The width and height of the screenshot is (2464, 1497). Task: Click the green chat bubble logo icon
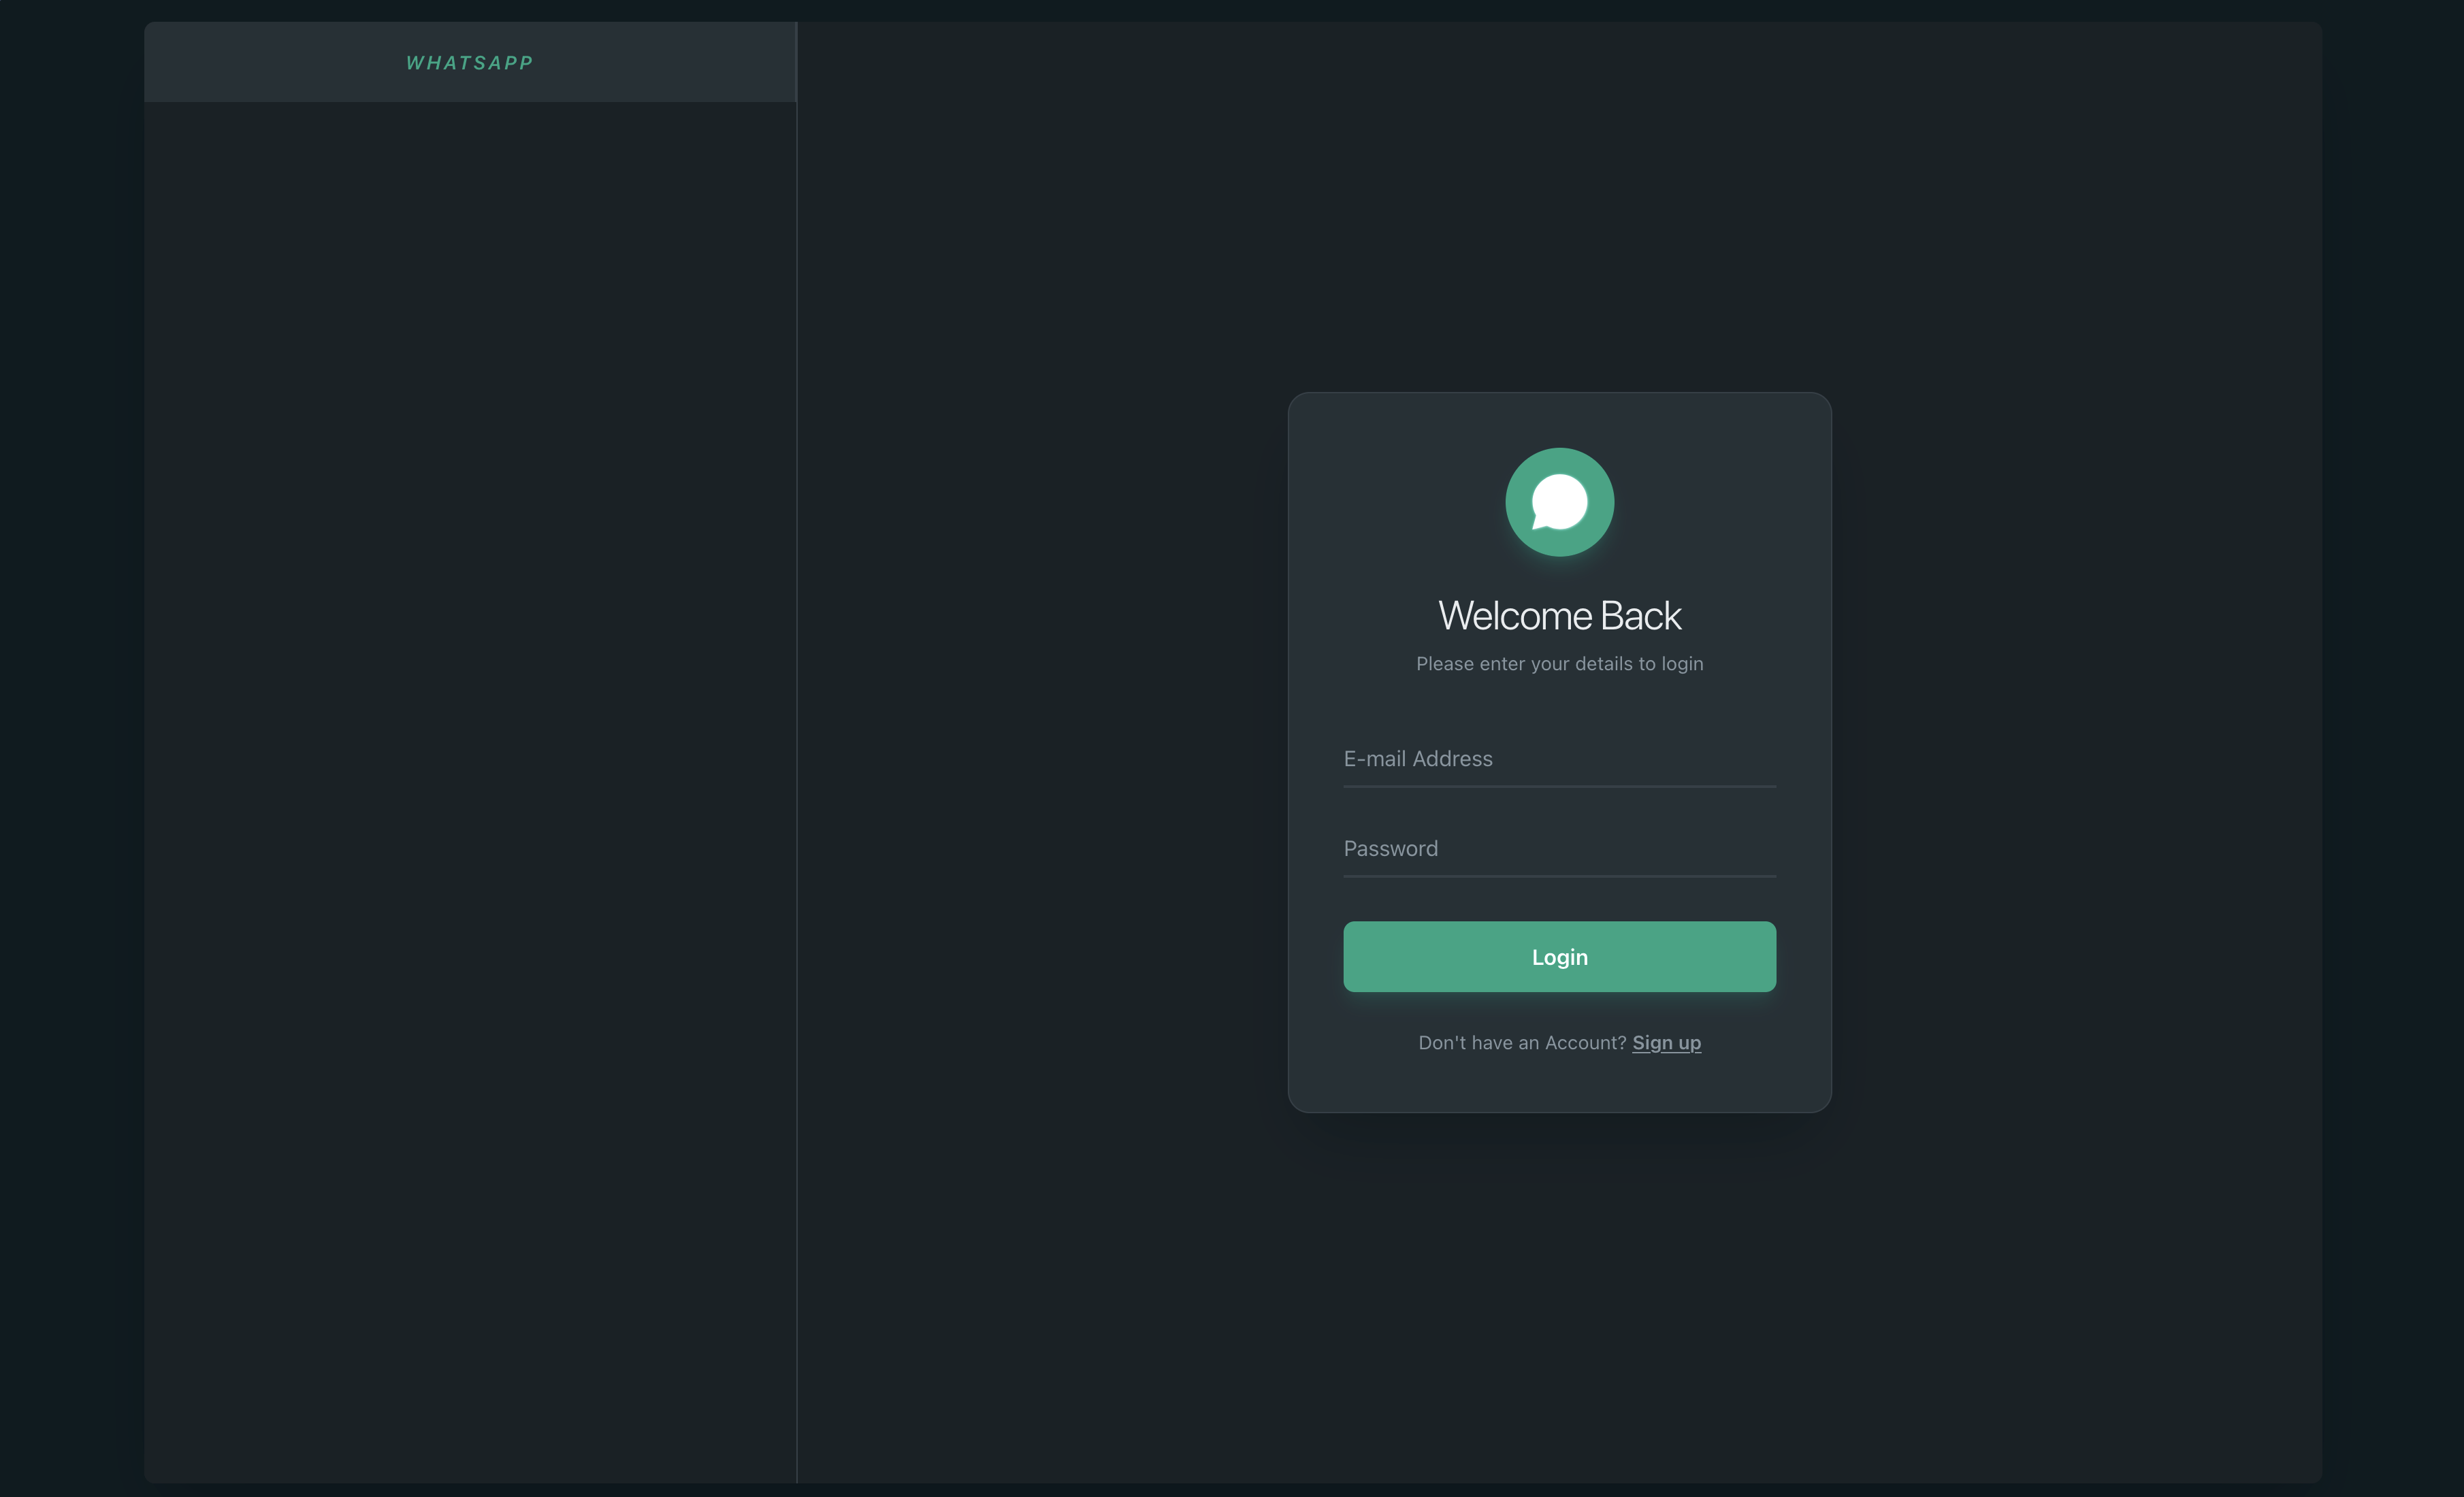pos(1559,502)
